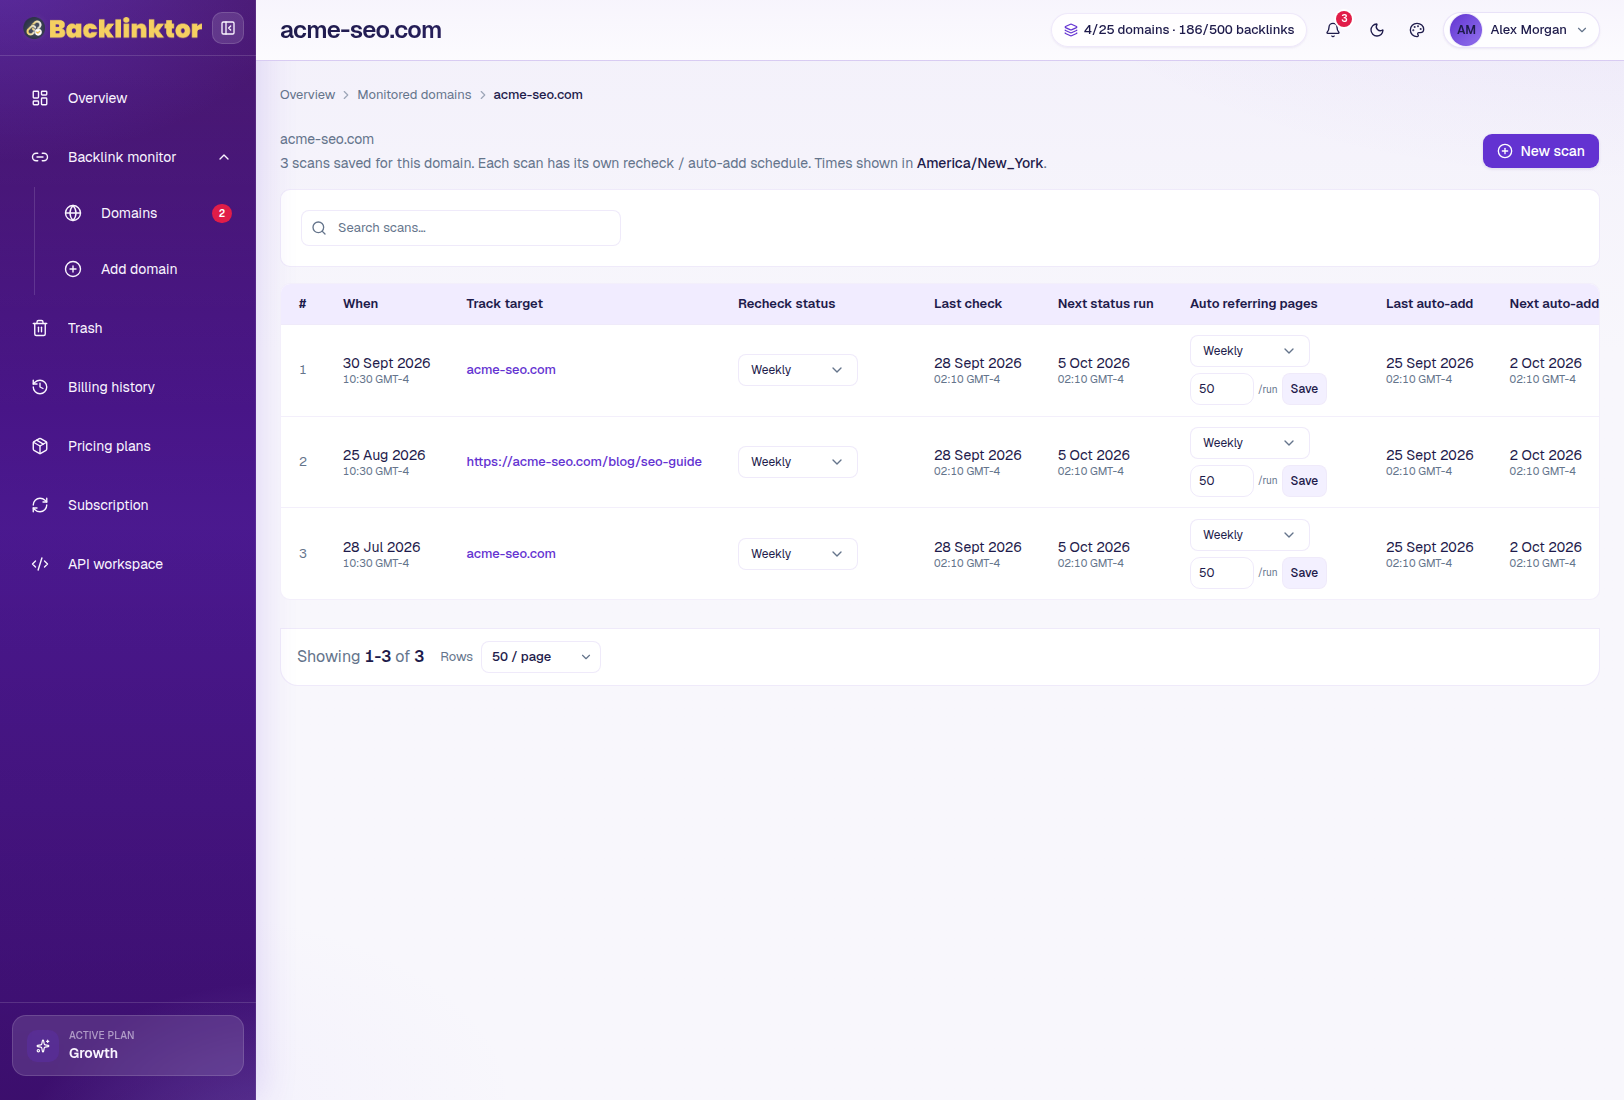
Task: Open Auto referring pages dropdown, row 3
Action: pyautogui.click(x=1250, y=535)
